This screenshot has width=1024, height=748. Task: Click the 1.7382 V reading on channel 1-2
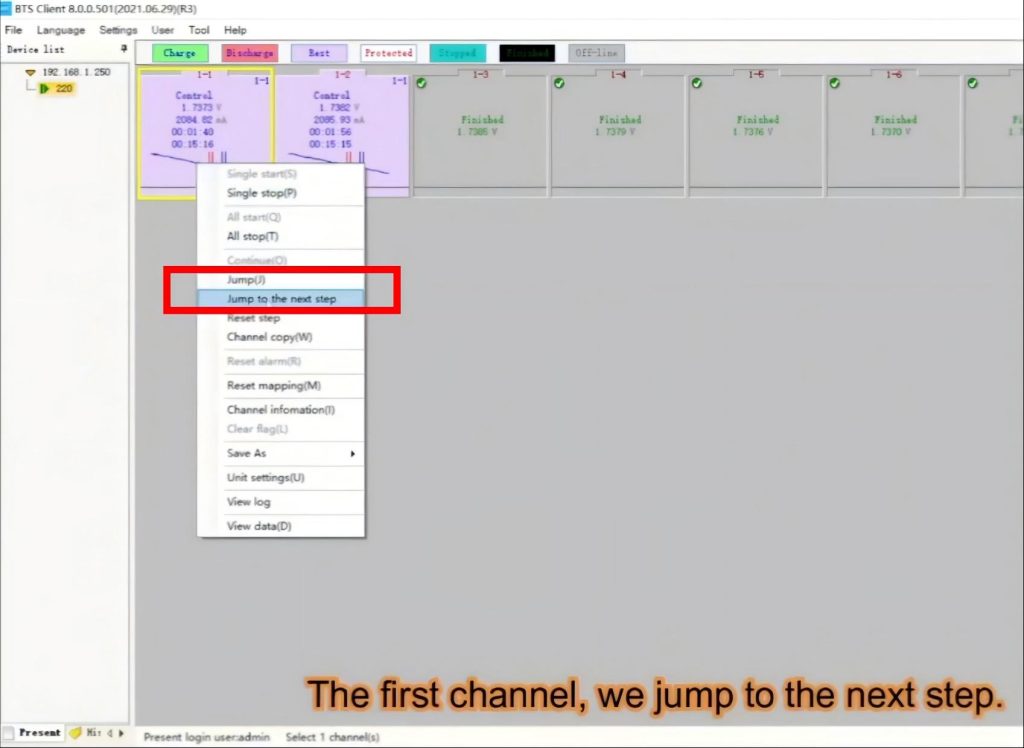coord(339,107)
